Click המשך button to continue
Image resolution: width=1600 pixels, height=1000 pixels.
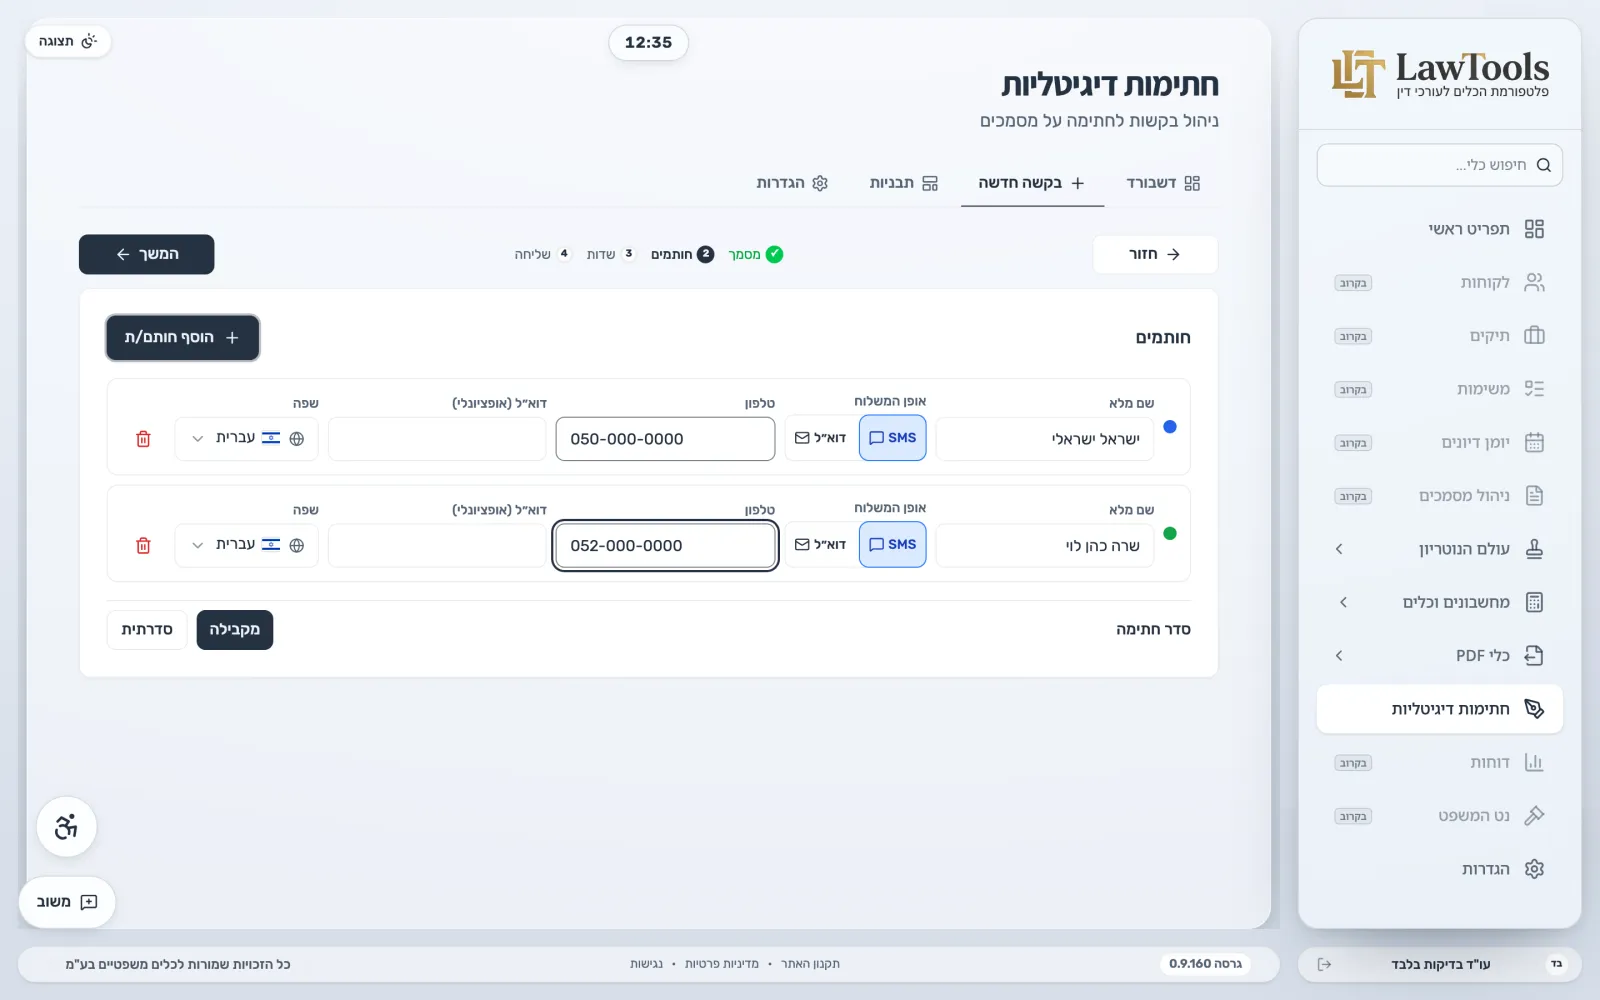coord(147,254)
